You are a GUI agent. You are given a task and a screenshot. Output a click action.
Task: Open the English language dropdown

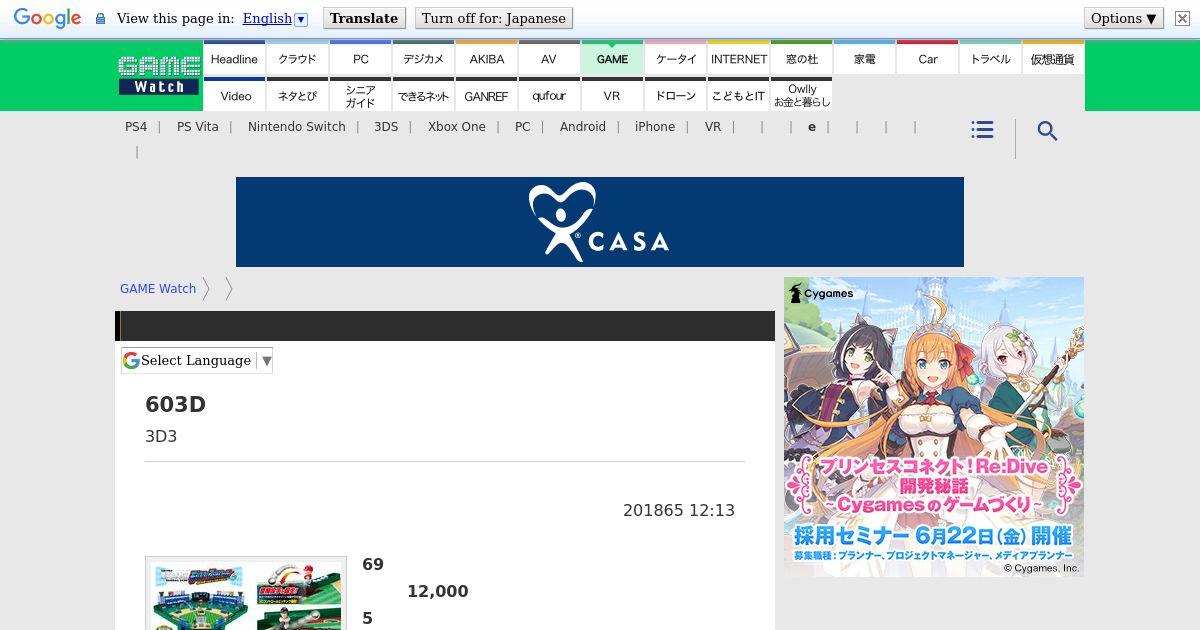275,18
